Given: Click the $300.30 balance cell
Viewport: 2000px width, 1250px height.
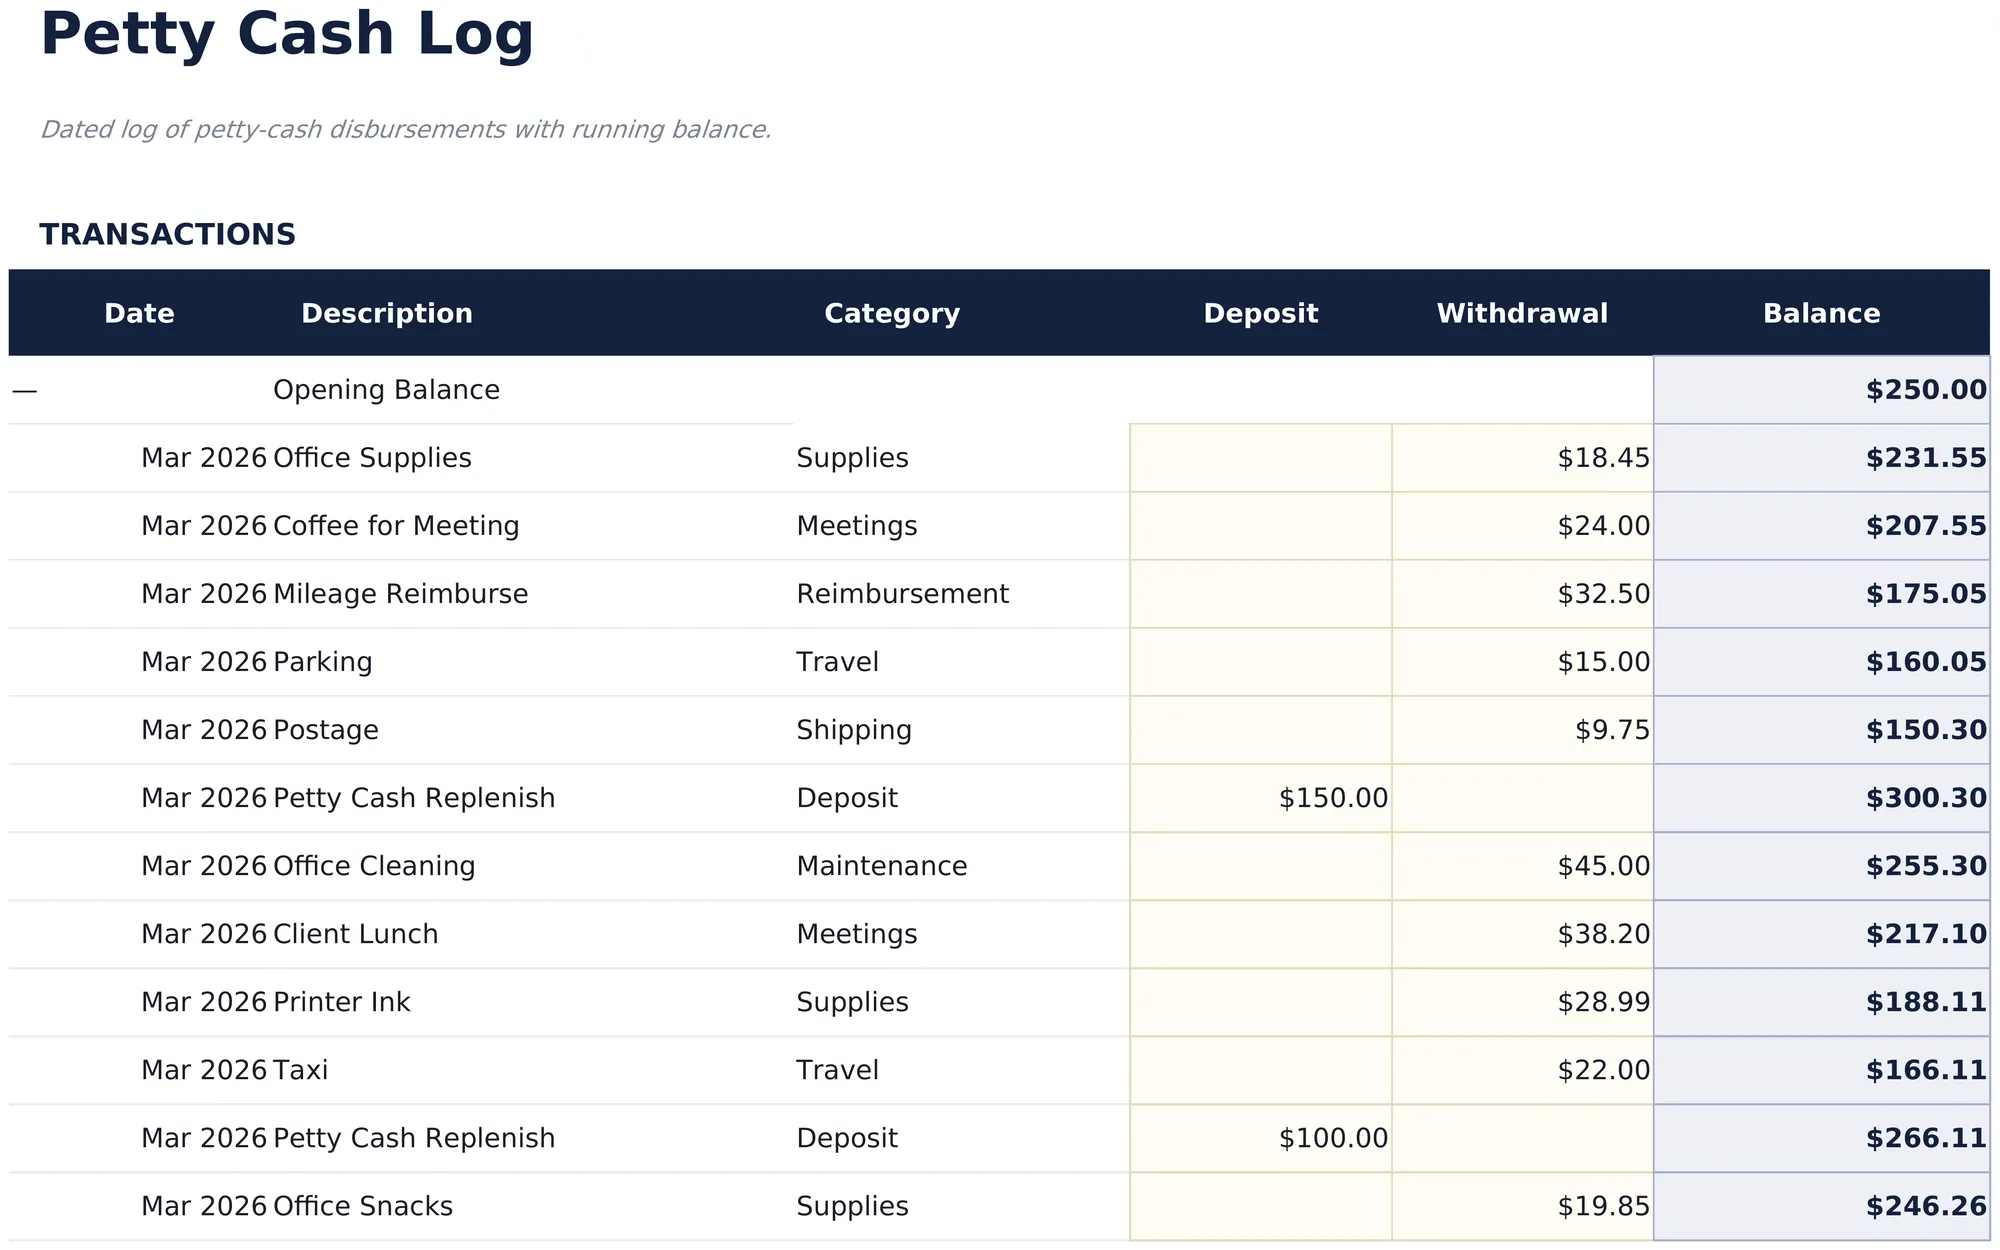Looking at the screenshot, I should click(1822, 798).
